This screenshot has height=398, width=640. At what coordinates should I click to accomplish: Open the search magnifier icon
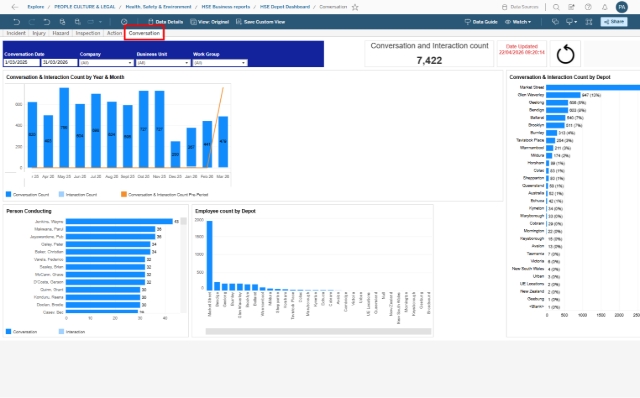(556, 7)
